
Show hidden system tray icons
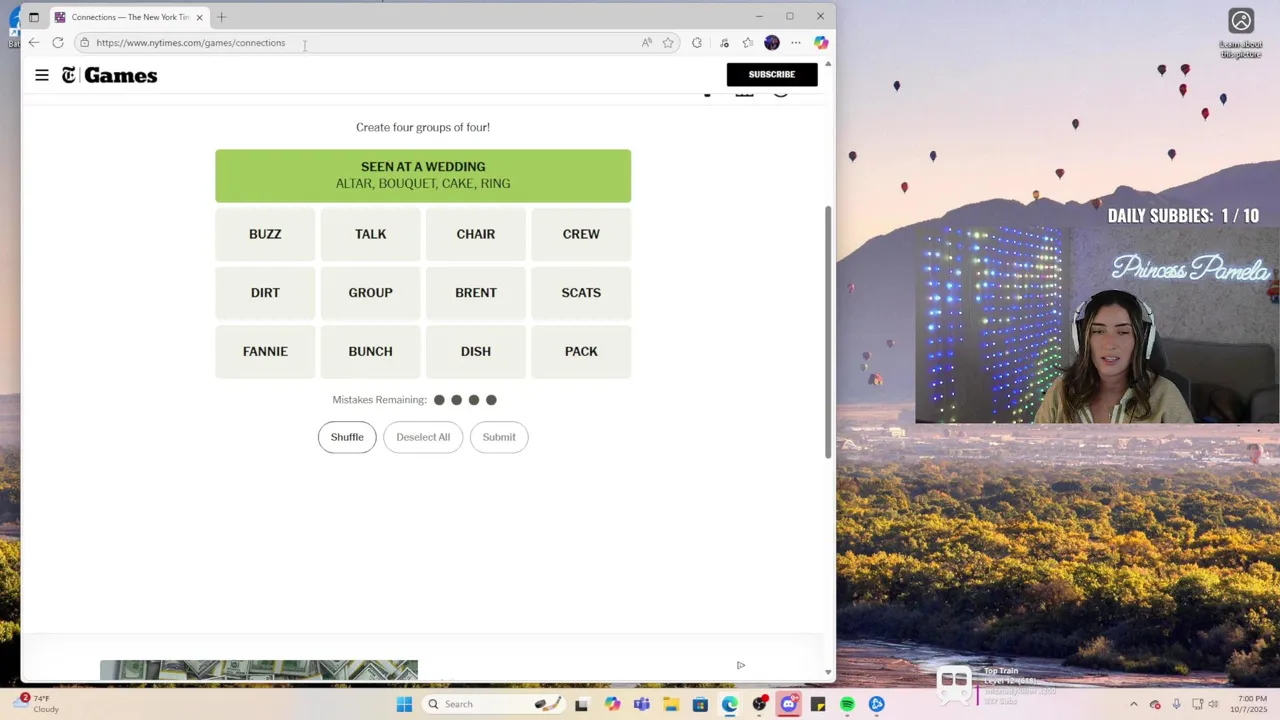[x=1133, y=704]
